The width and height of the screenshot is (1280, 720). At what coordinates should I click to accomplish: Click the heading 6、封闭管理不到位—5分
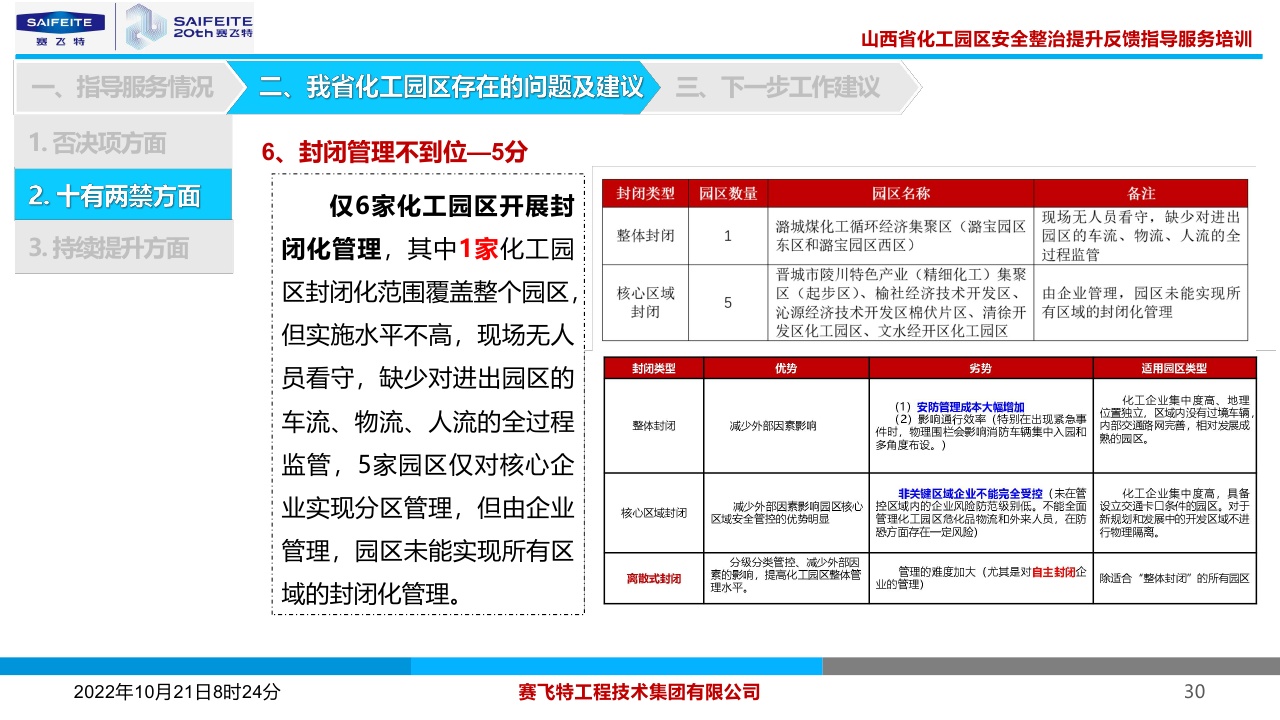[x=394, y=152]
